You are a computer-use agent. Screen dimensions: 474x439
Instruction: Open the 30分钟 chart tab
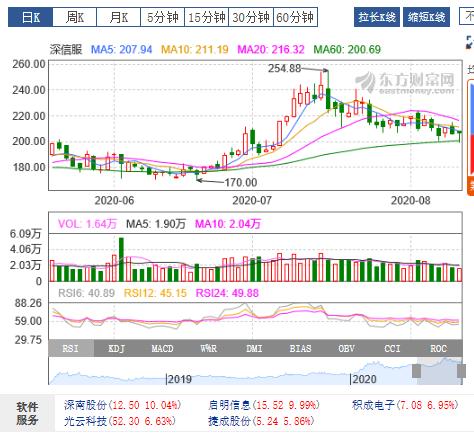pyautogui.click(x=251, y=17)
